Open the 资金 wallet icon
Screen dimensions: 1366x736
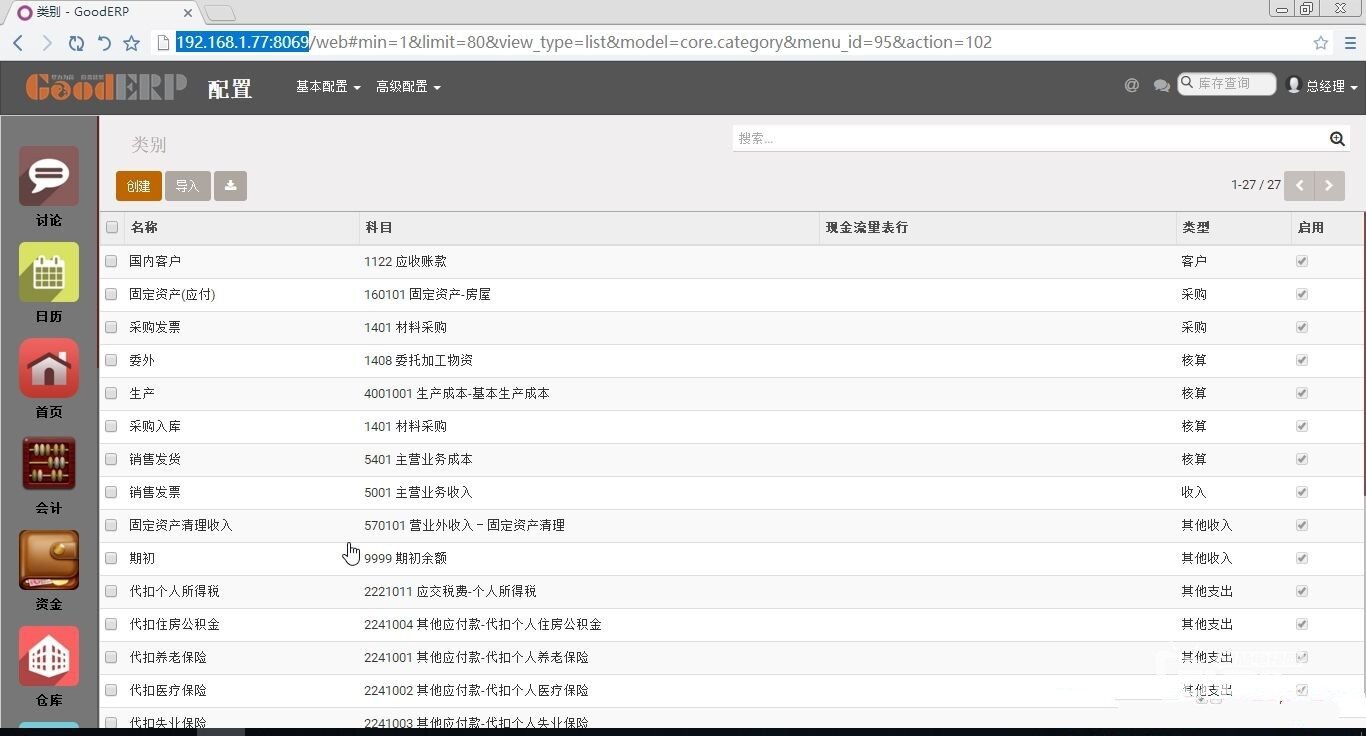pyautogui.click(x=48, y=560)
